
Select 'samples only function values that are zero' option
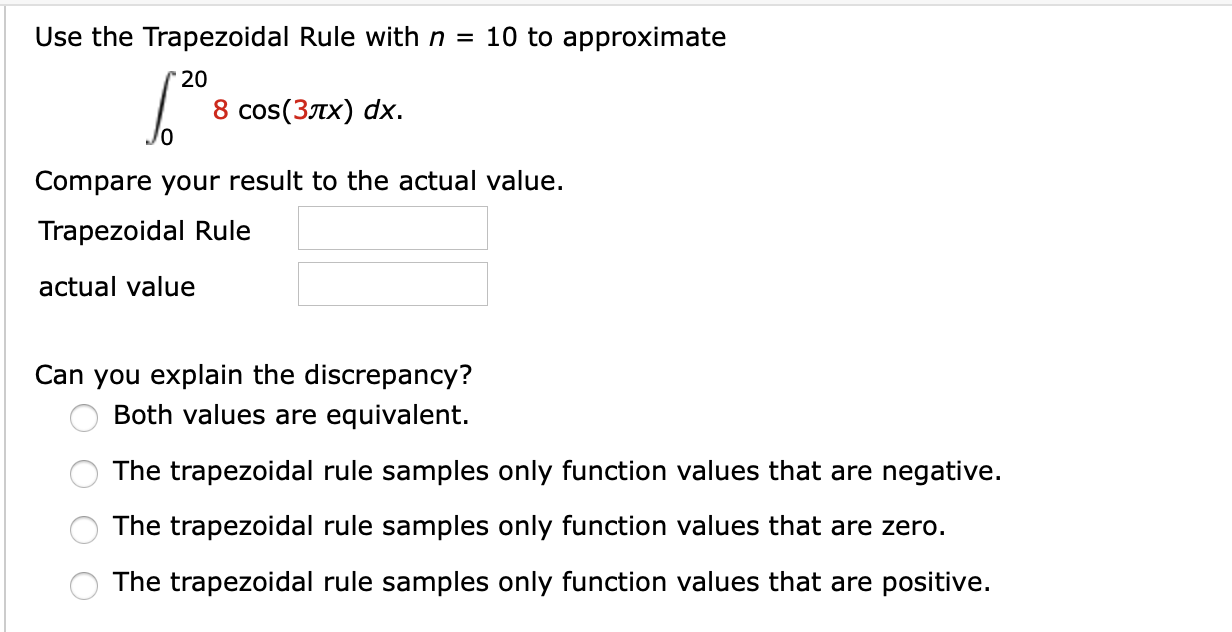click(x=84, y=531)
